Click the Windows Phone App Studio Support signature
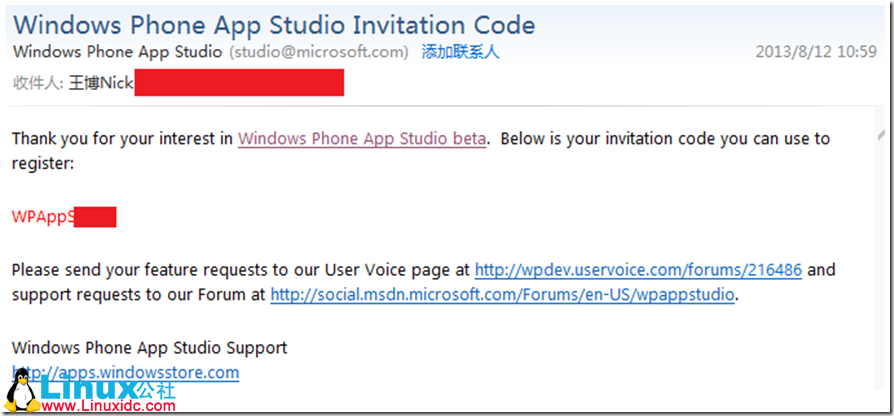The image size is (894, 416). point(149,348)
